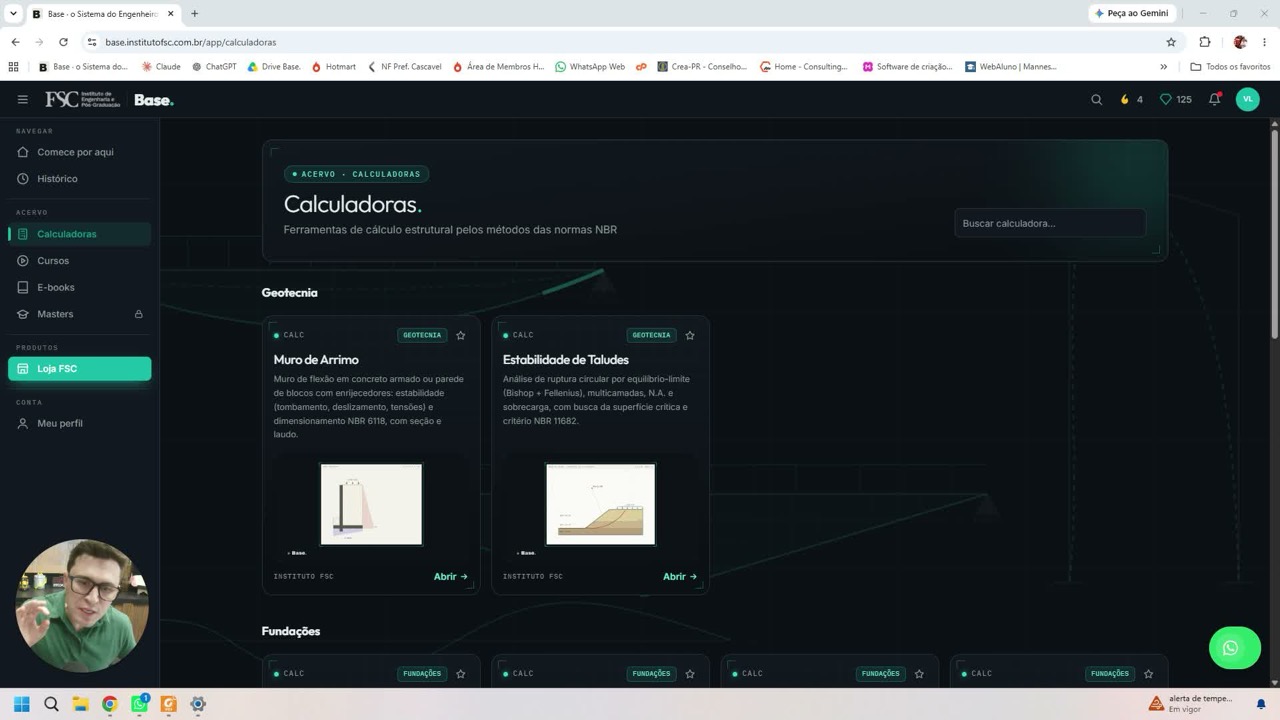Open WhatsApp from the taskbar

tap(139, 704)
